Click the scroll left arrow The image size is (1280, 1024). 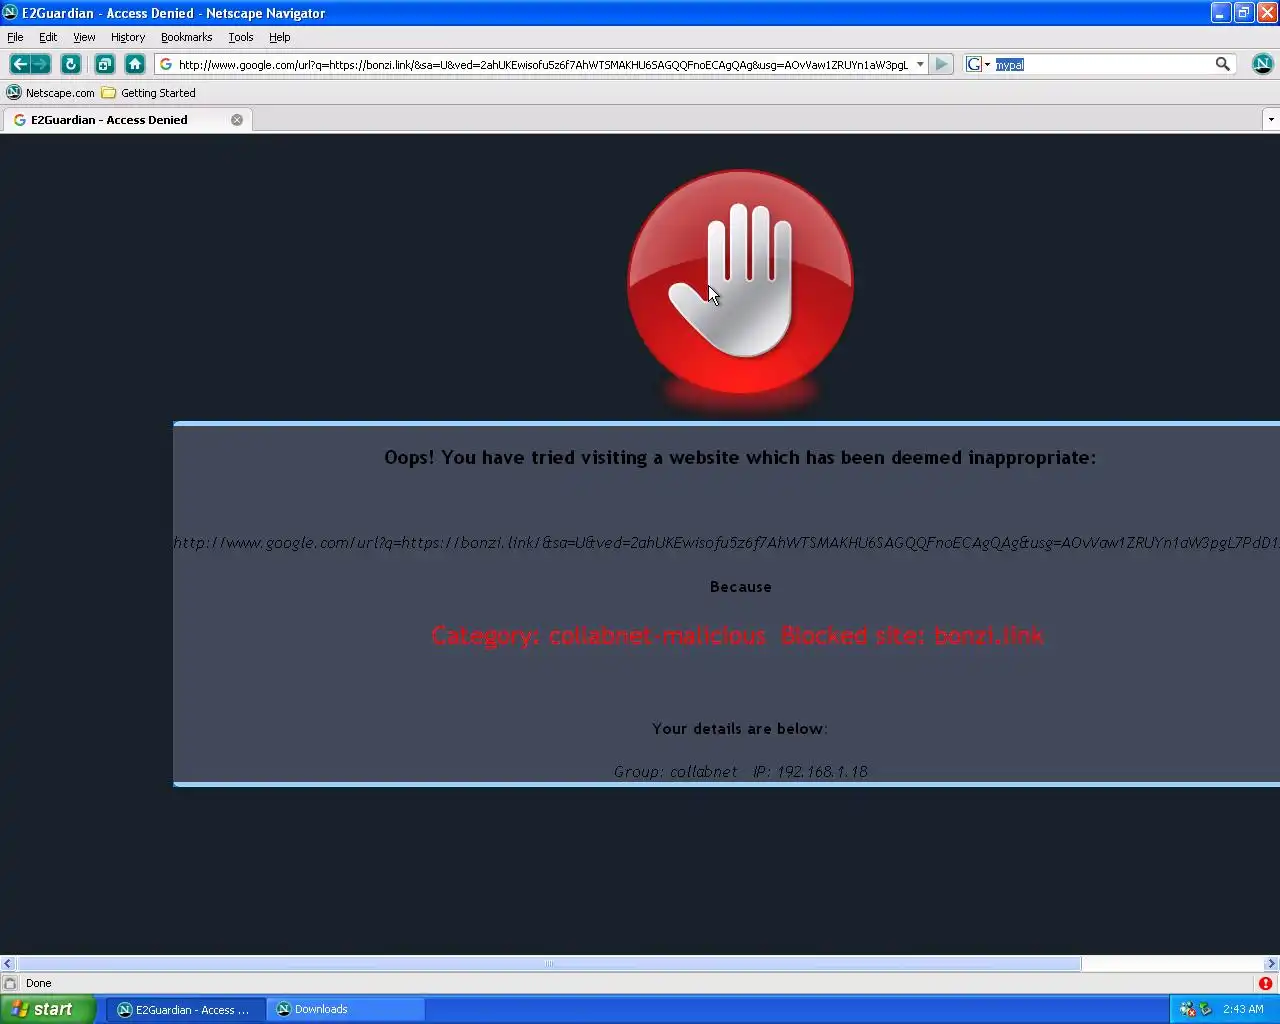[7, 964]
